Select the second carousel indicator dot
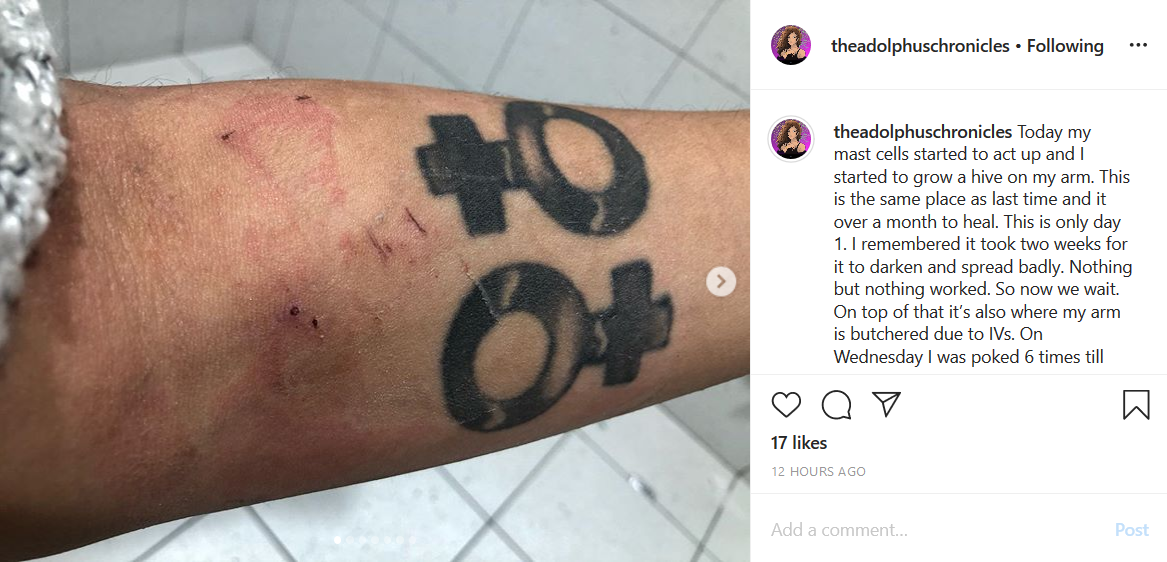1167x562 pixels. click(350, 540)
